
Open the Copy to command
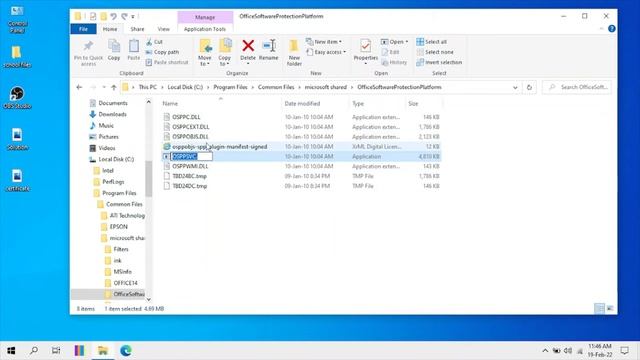tap(224, 53)
